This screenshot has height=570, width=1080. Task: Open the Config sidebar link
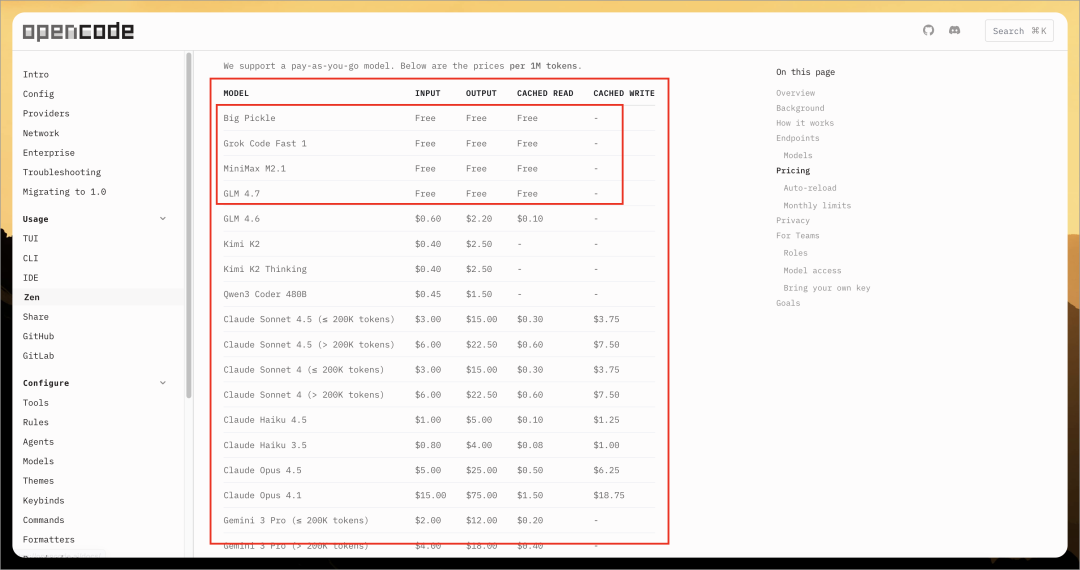(x=38, y=94)
